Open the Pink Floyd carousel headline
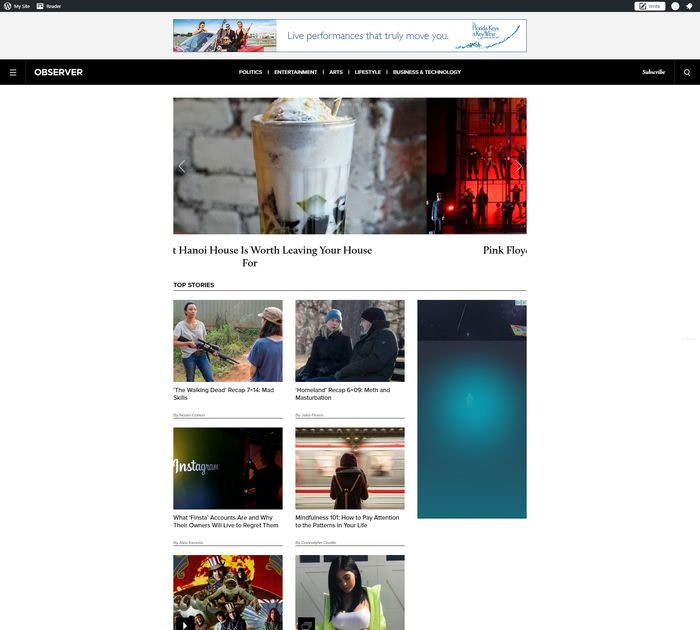The image size is (700, 630). point(504,250)
